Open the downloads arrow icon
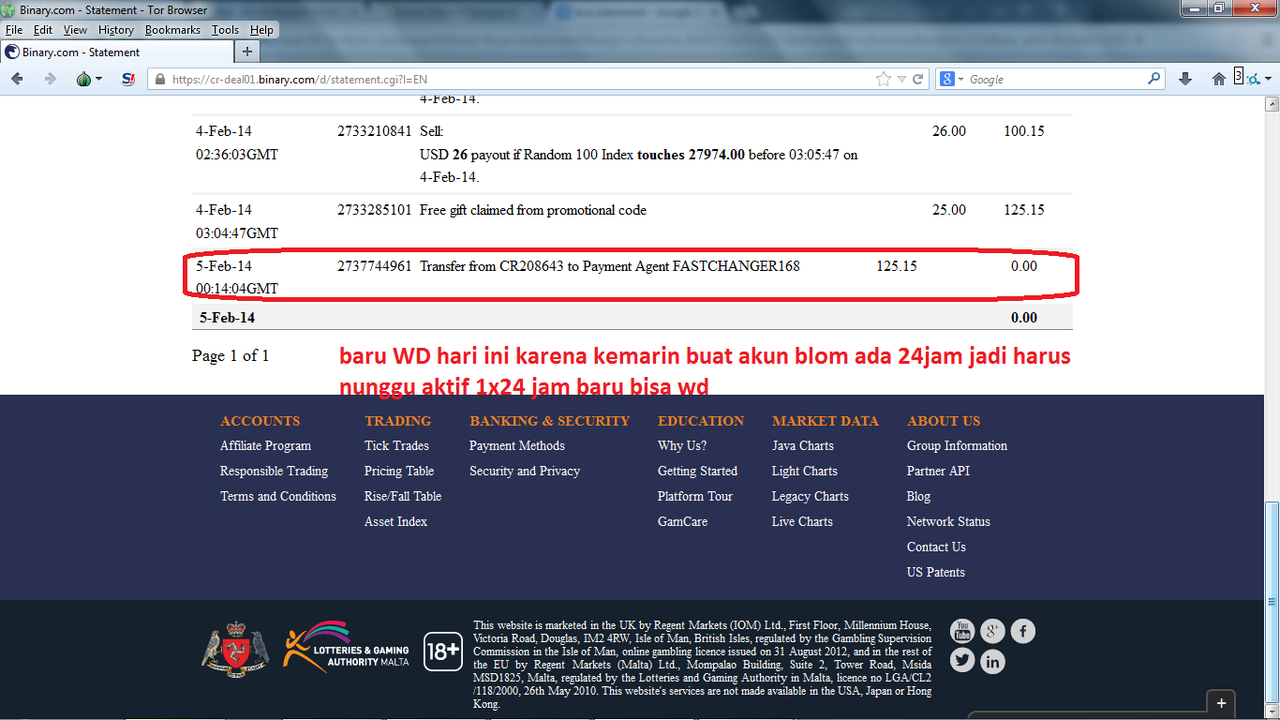Image resolution: width=1280 pixels, height=720 pixels. [x=1186, y=79]
